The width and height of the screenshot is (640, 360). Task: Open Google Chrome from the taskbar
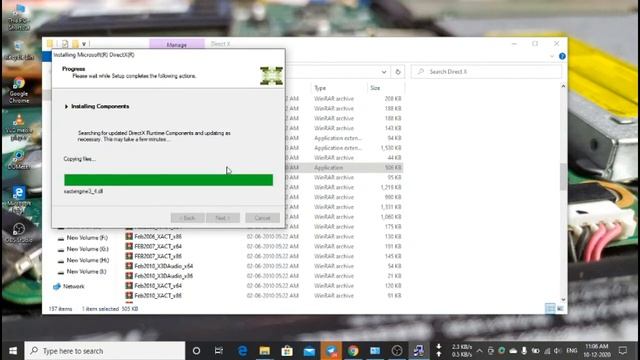353,351
